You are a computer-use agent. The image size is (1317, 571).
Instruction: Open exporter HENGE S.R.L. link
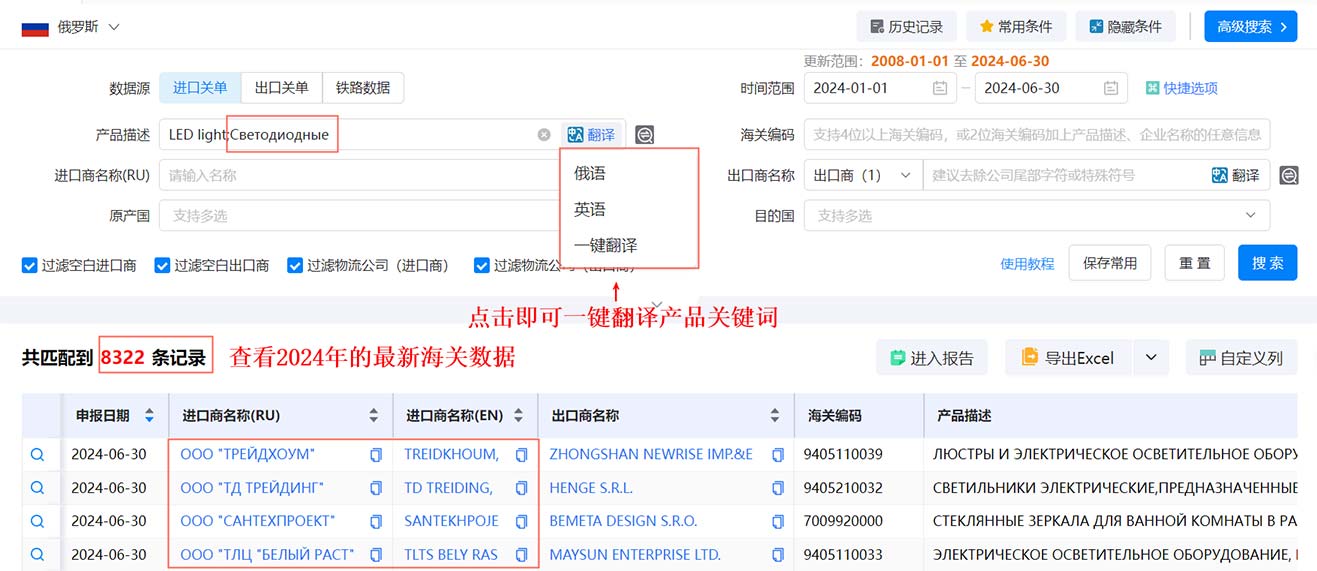click(x=591, y=488)
